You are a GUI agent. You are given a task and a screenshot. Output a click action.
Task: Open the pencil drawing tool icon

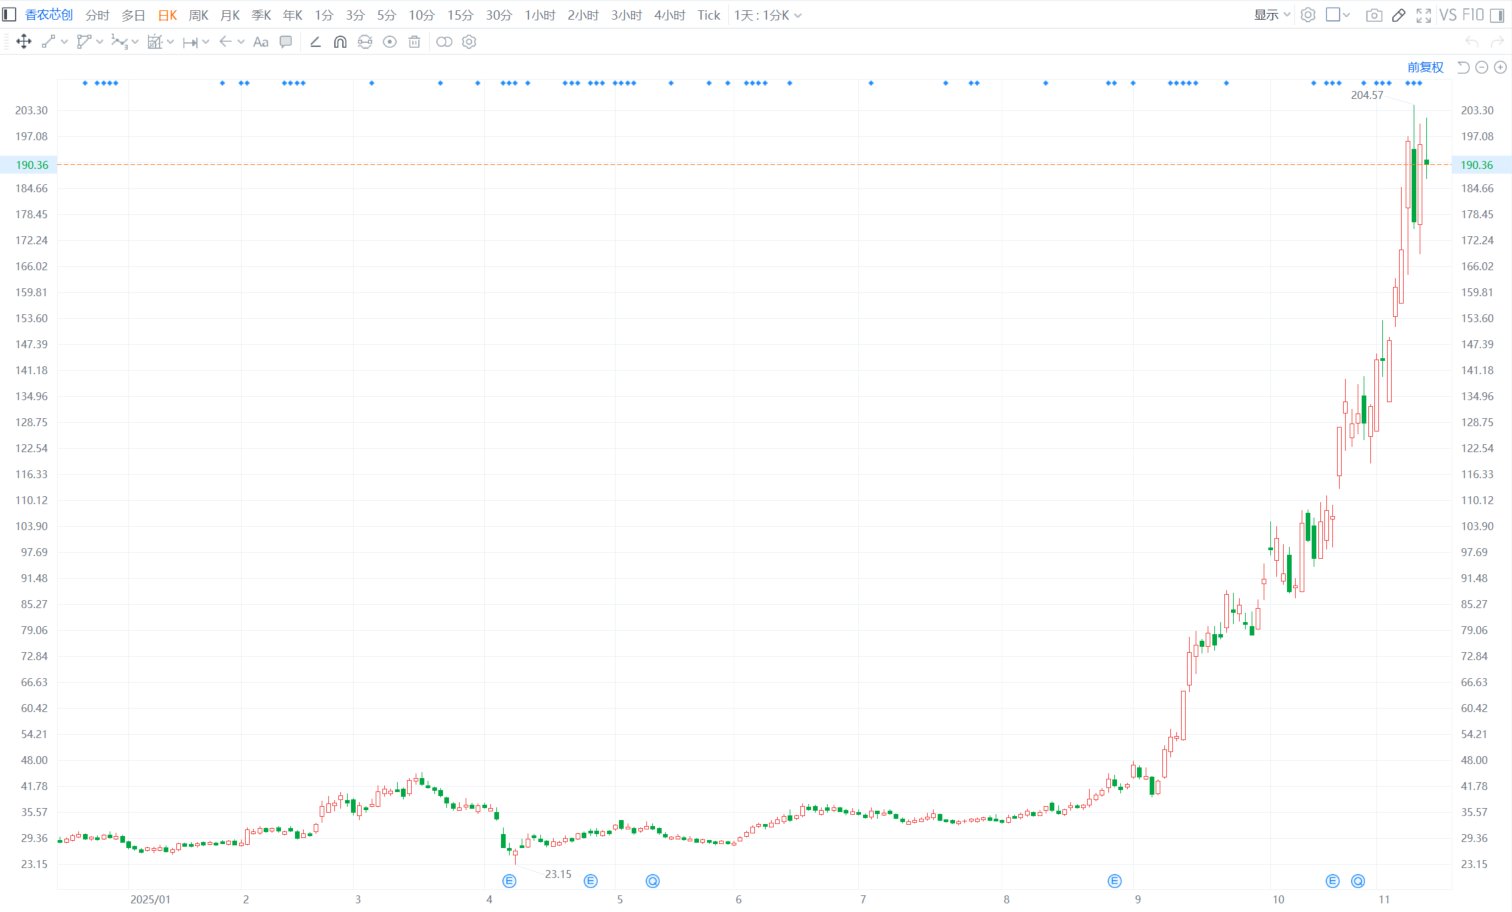click(1399, 15)
